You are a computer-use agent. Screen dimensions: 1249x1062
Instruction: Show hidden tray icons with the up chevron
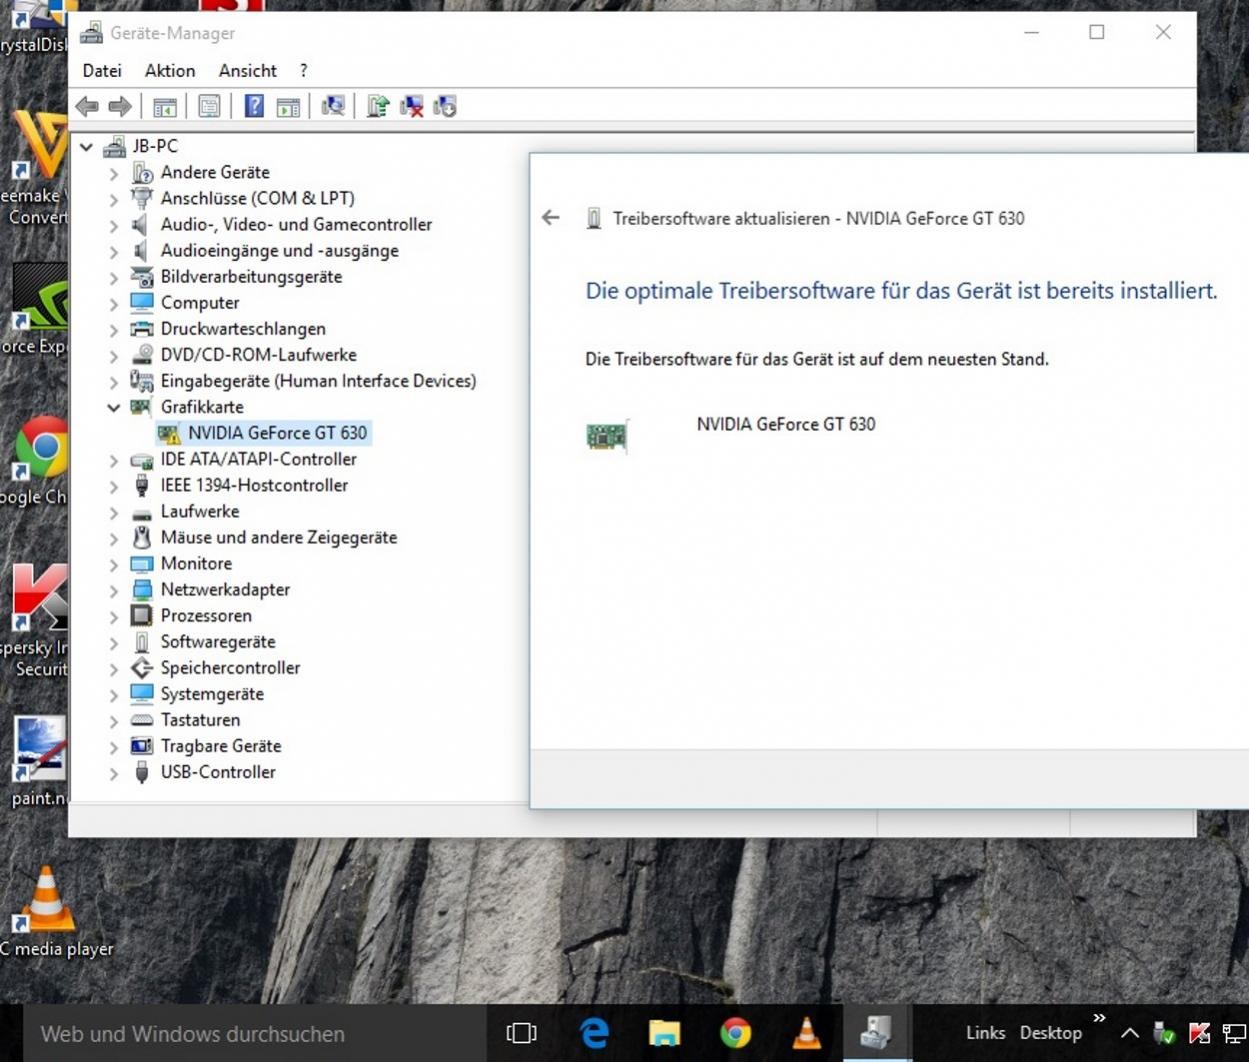pos(1129,1034)
